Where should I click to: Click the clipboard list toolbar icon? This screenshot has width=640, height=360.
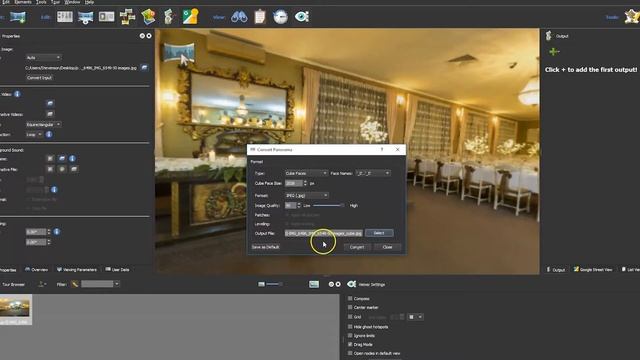point(260,17)
